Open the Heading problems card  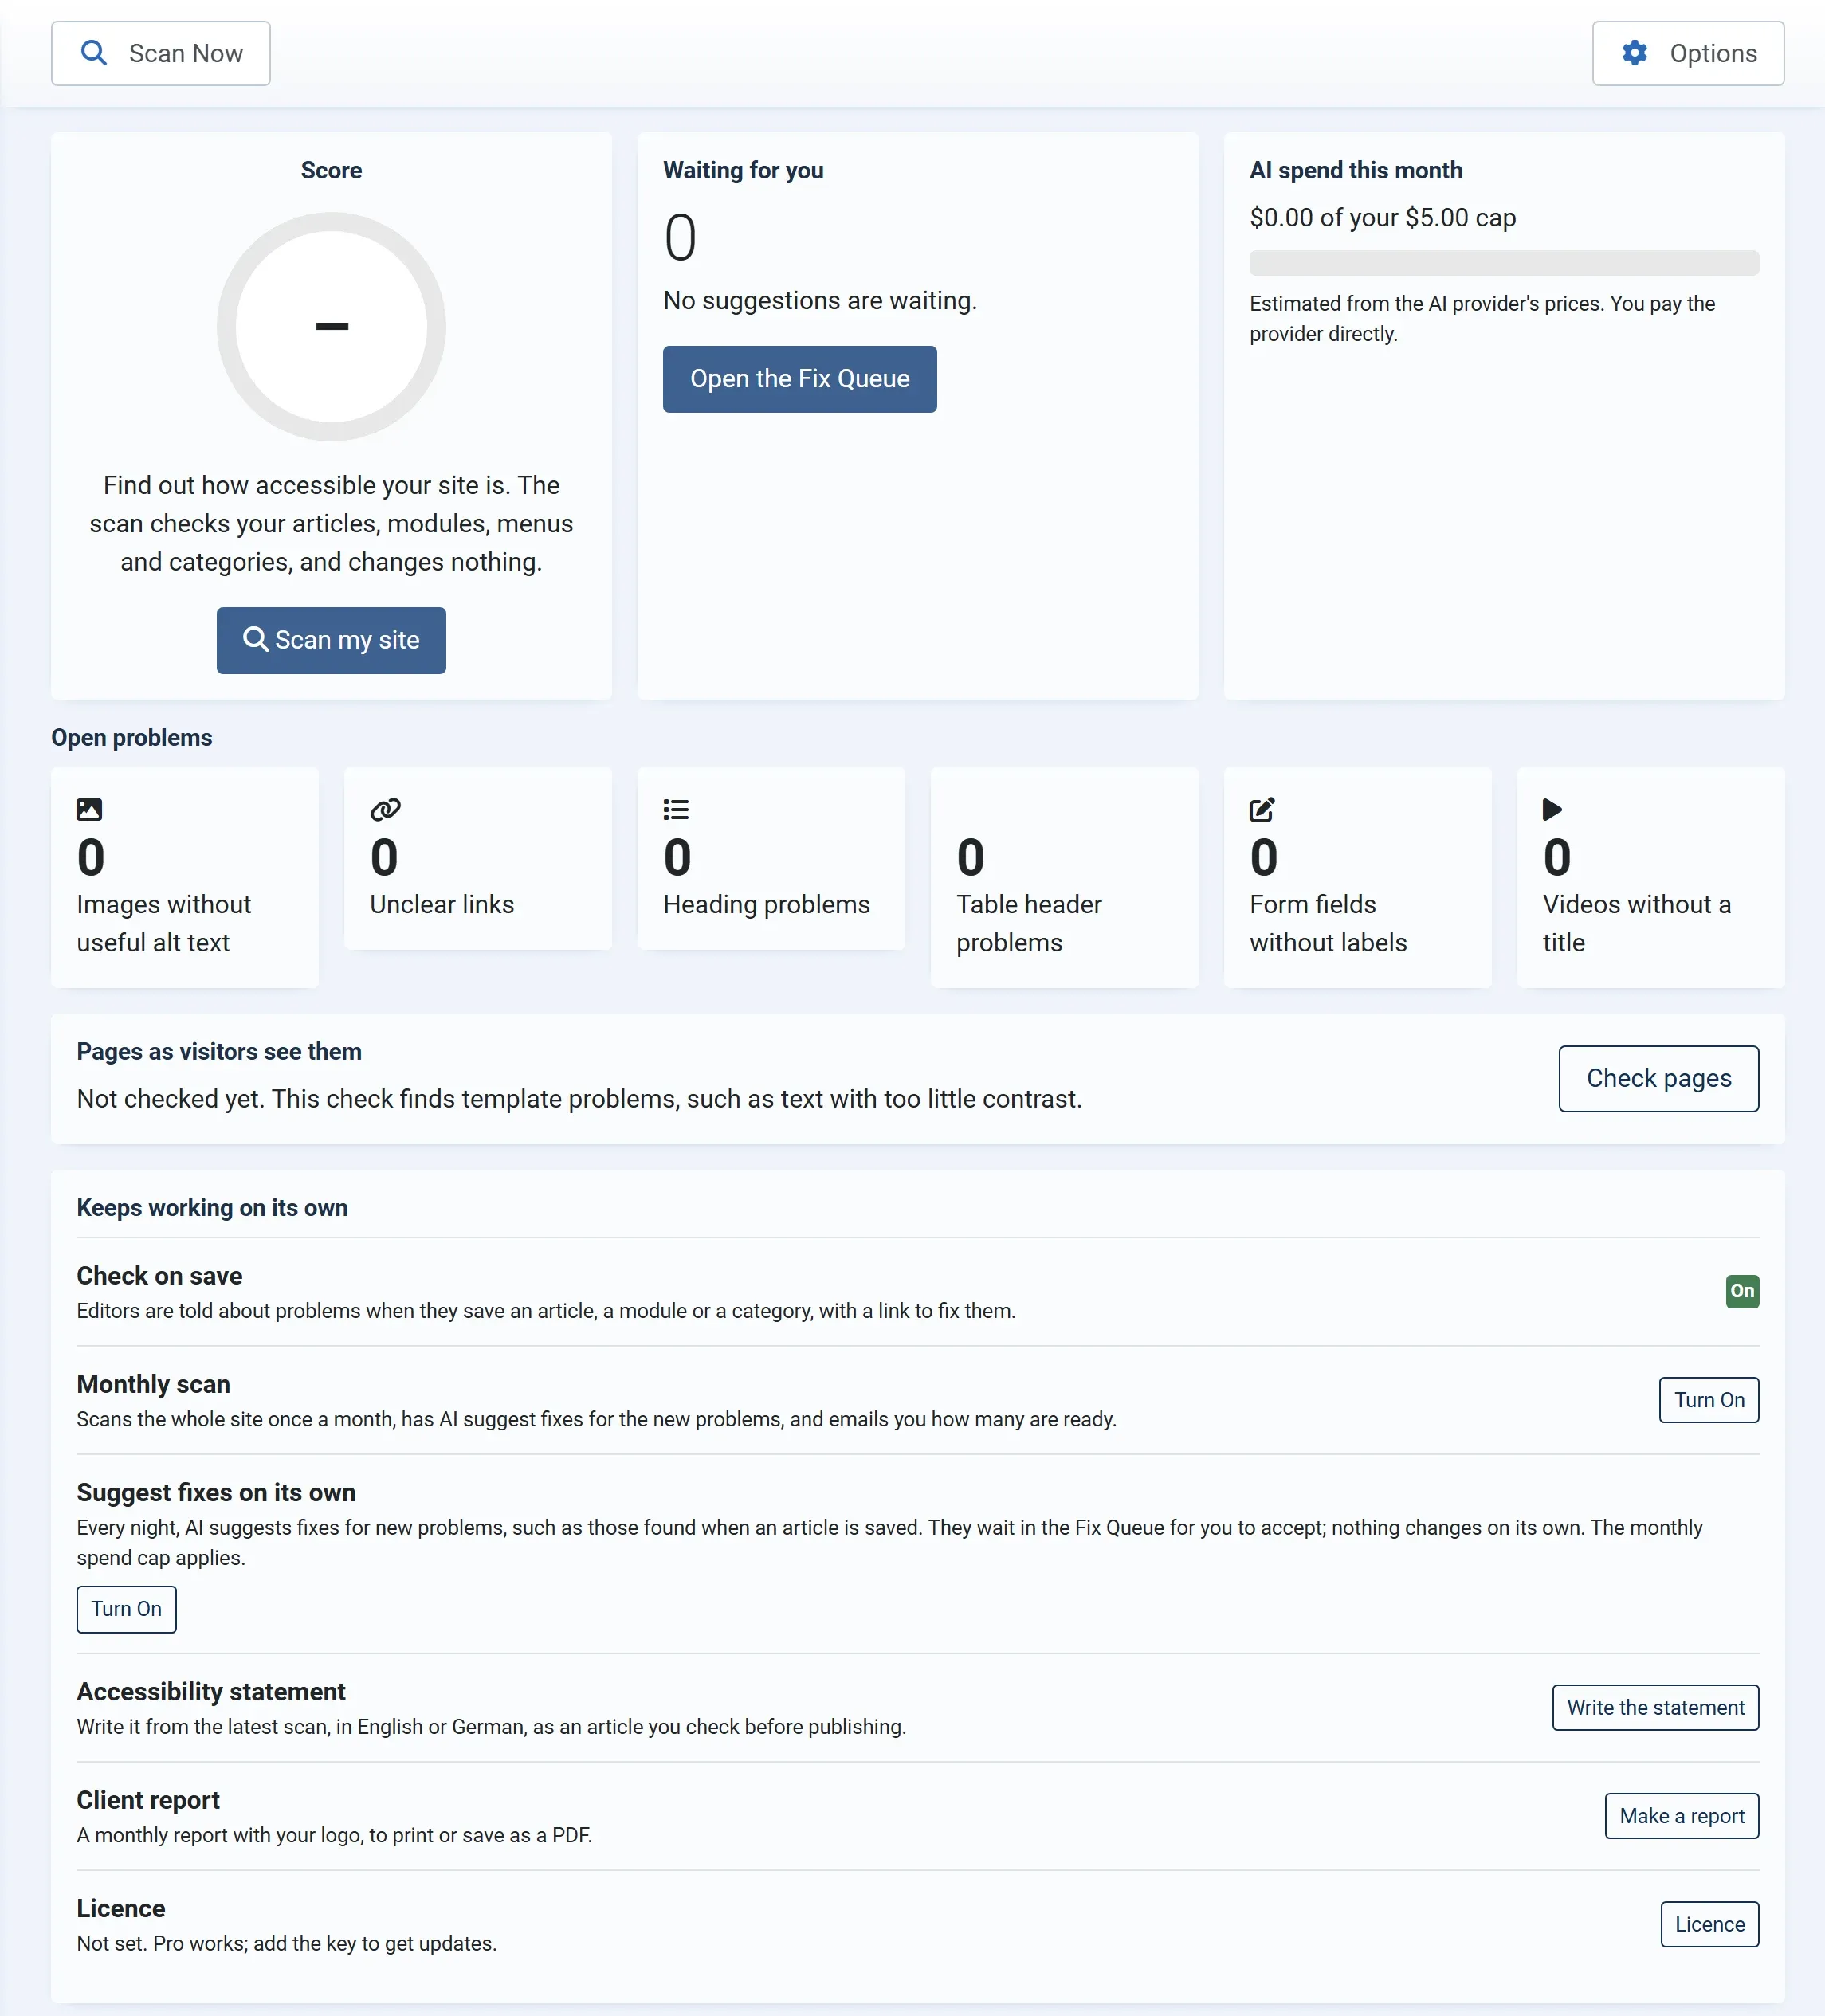pos(771,858)
